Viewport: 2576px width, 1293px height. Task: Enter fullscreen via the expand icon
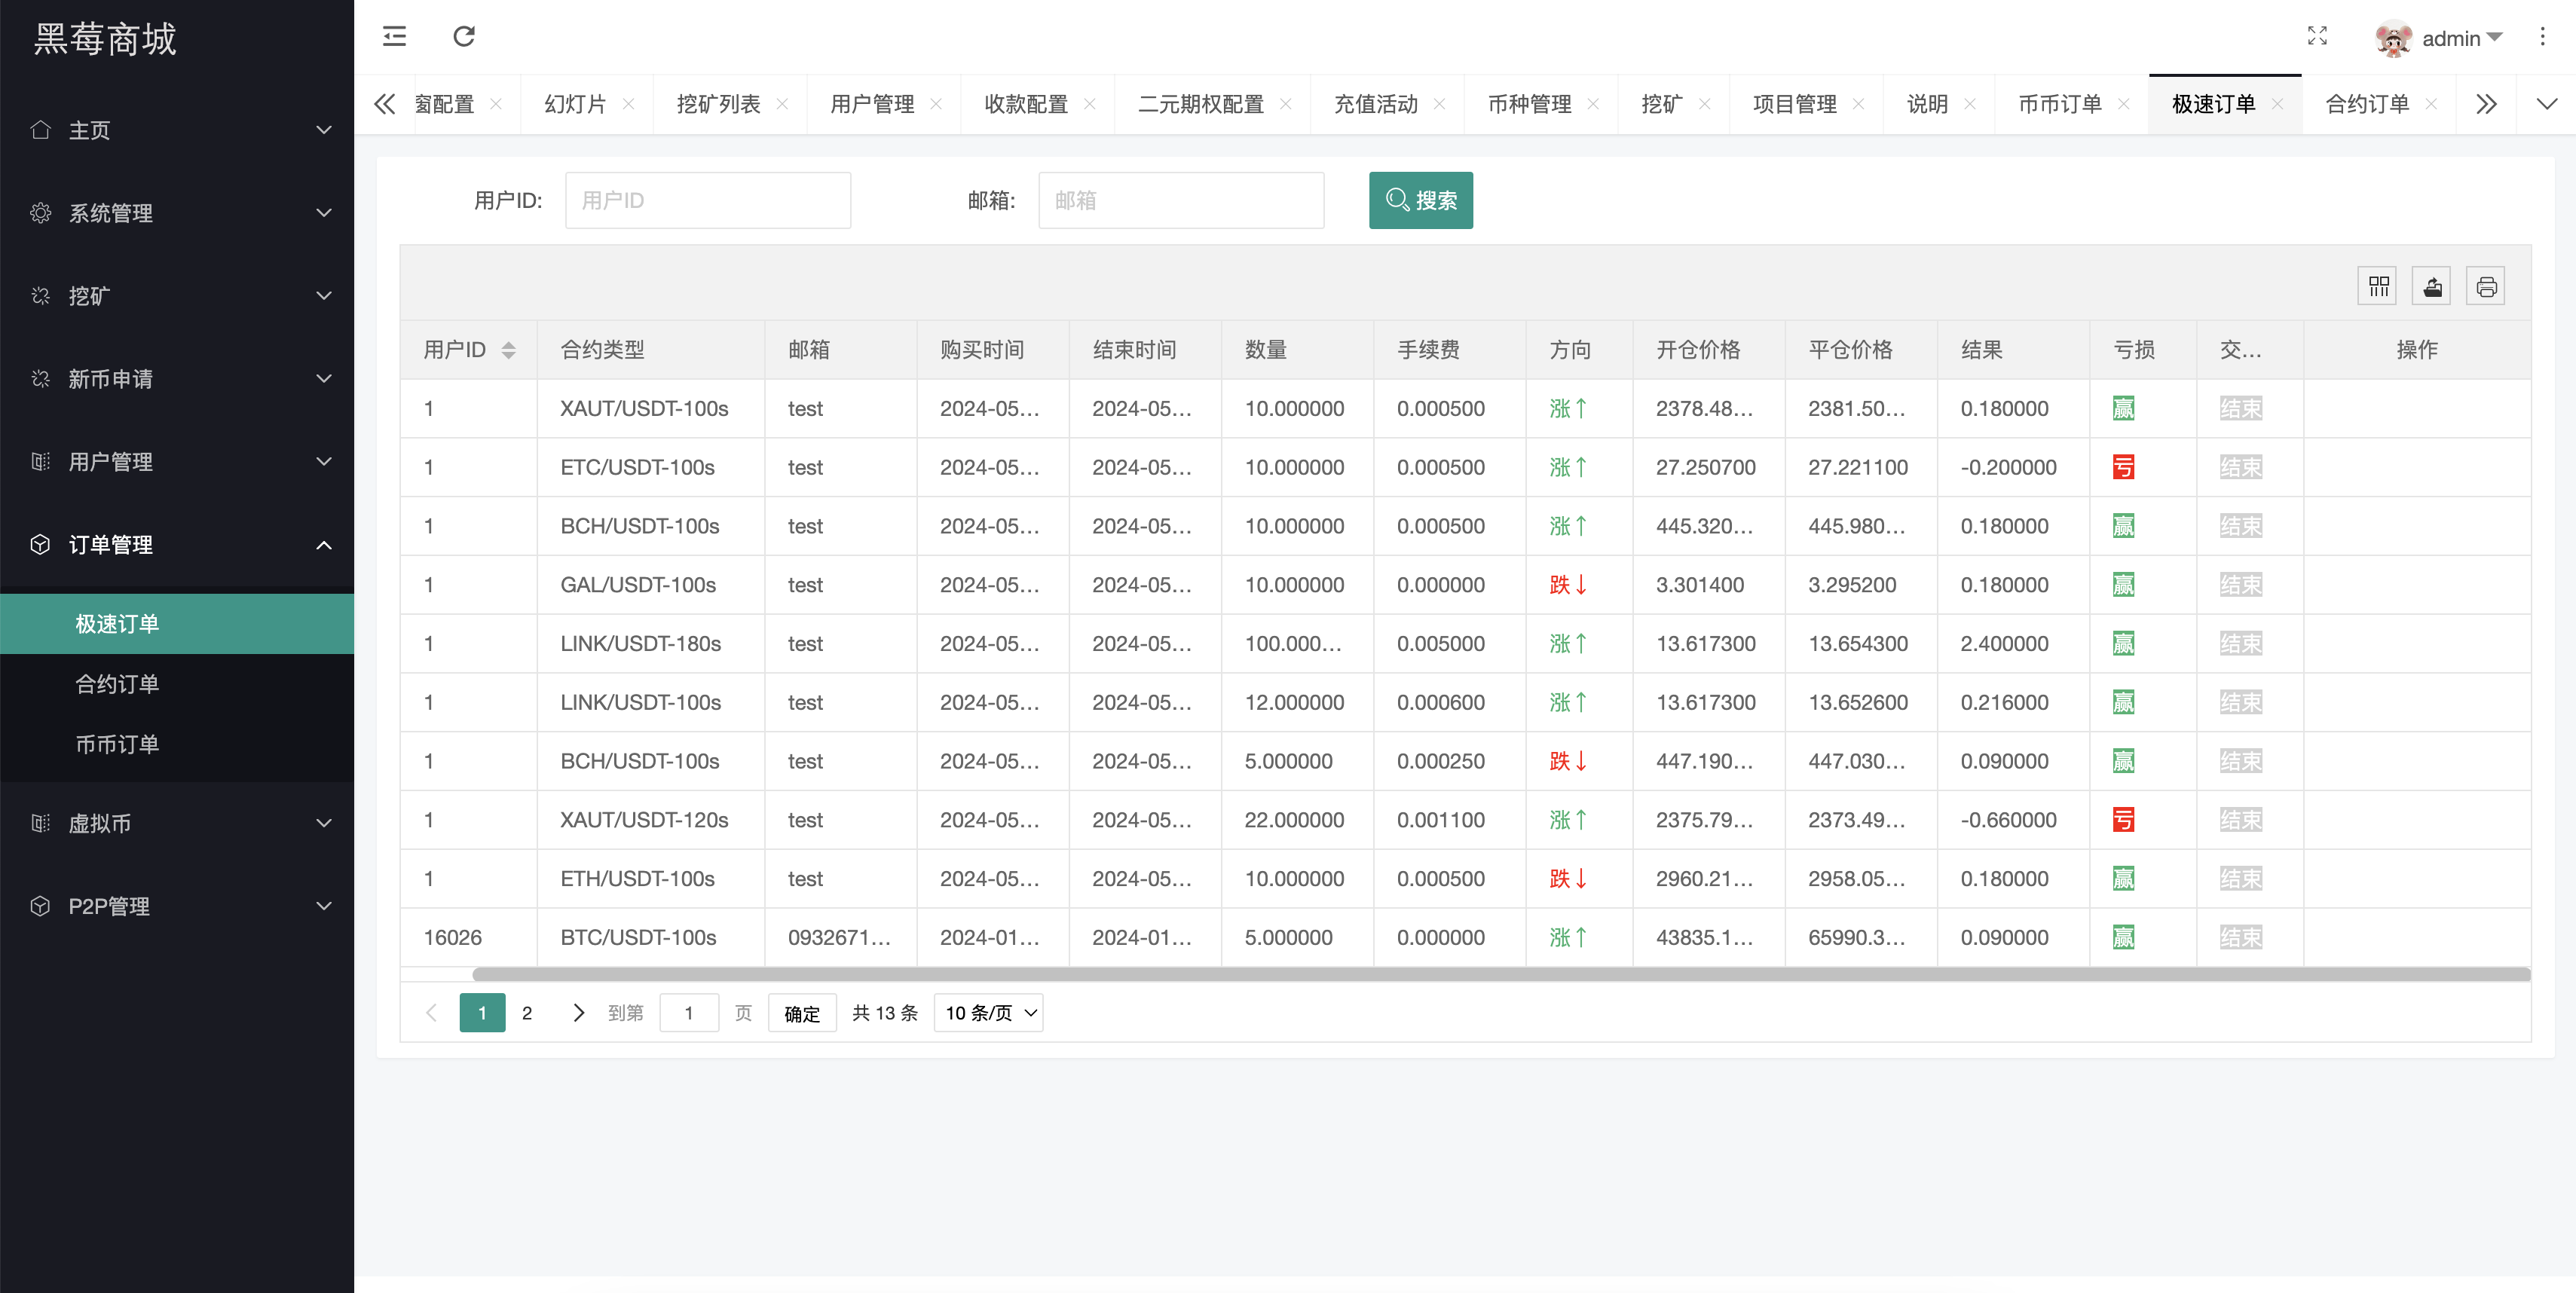[2317, 36]
